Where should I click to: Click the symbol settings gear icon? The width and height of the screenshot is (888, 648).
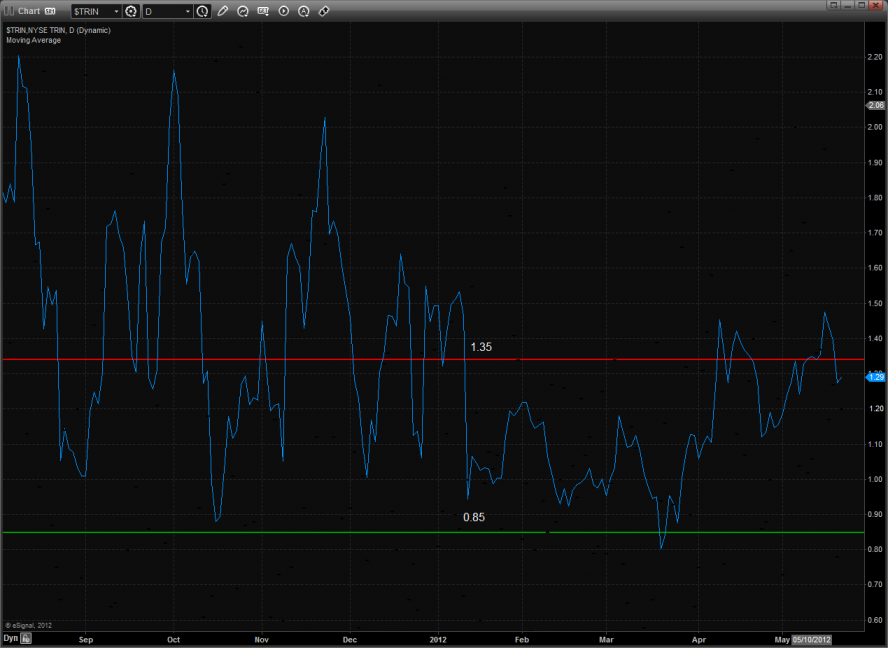pos(131,11)
